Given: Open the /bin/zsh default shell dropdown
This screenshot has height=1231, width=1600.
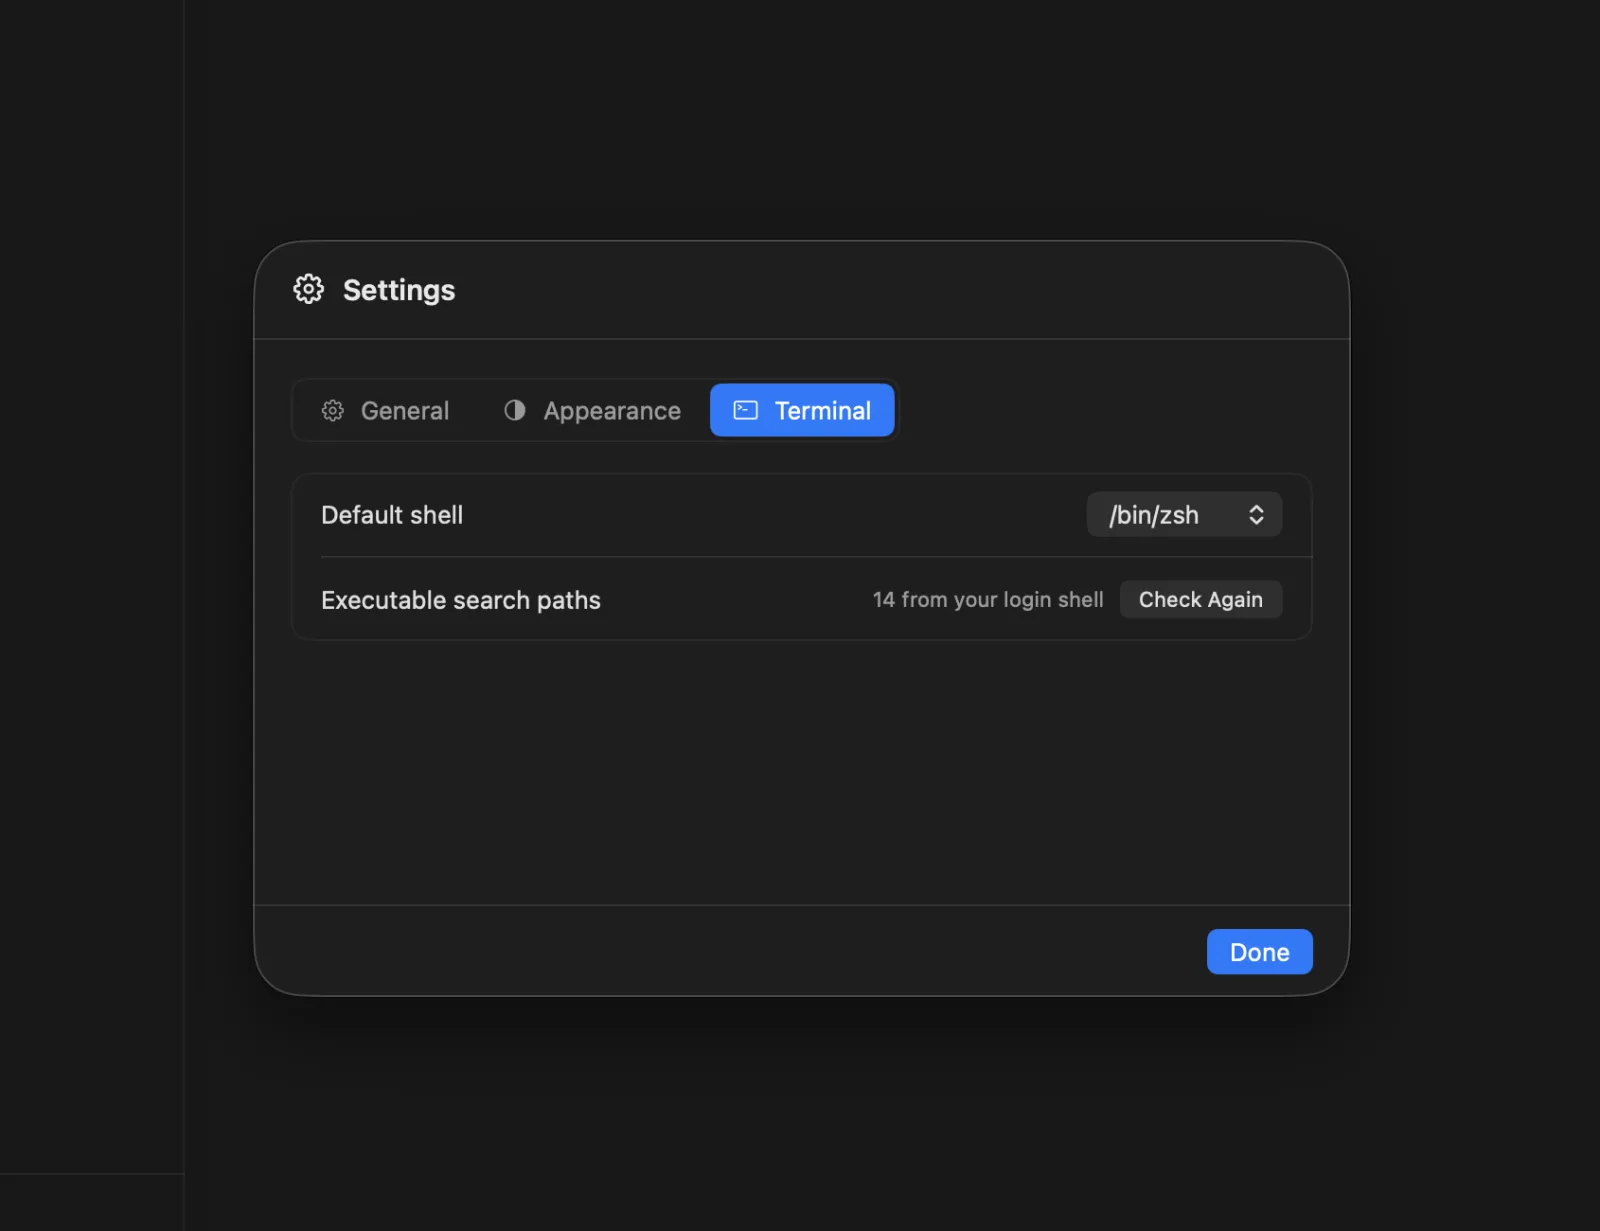Looking at the screenshot, I should pyautogui.click(x=1184, y=515).
